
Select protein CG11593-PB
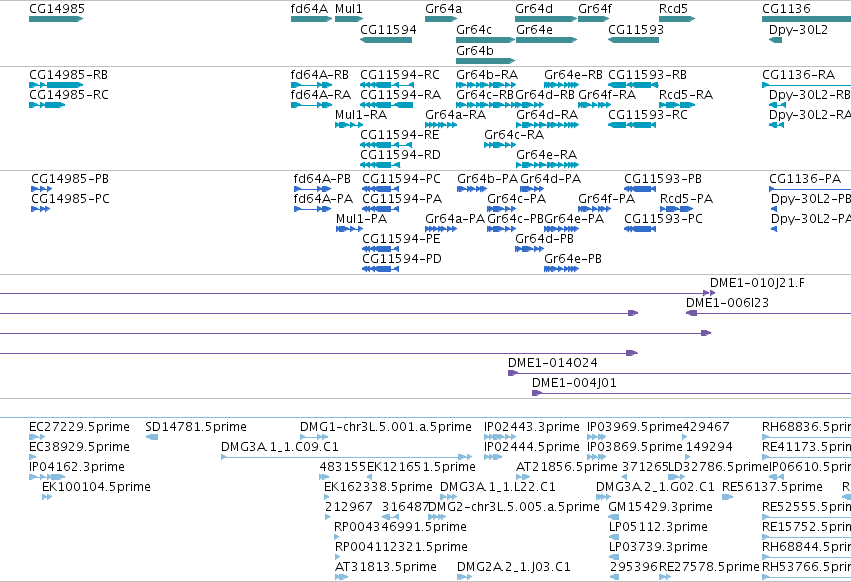coord(640,189)
